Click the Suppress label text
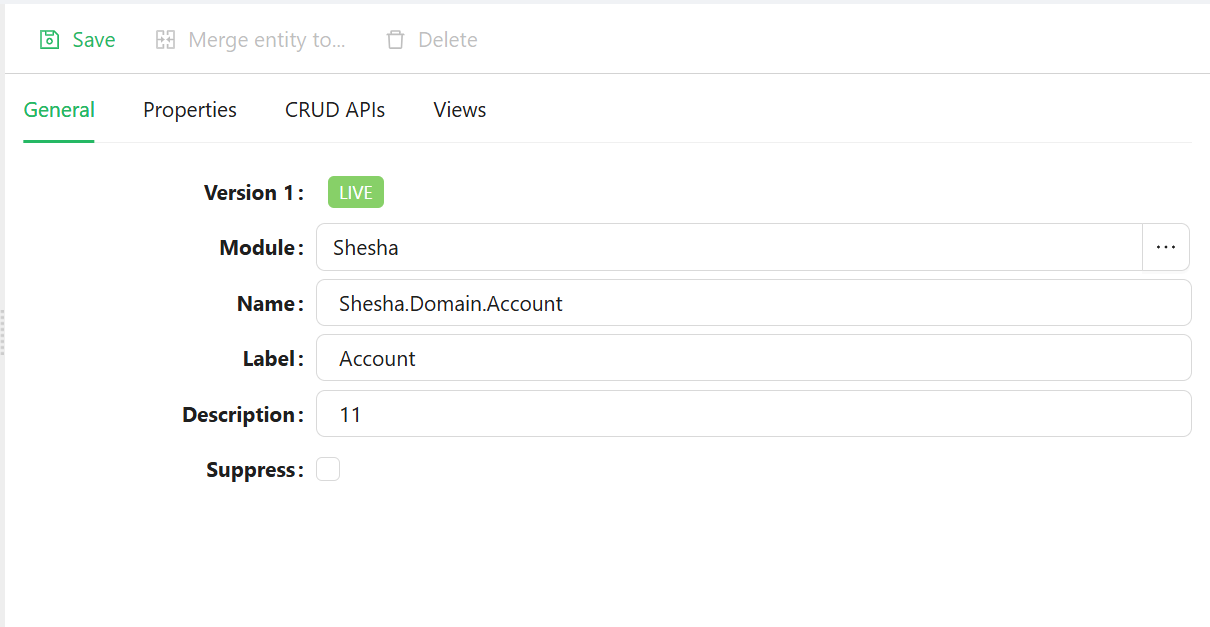 (x=255, y=470)
